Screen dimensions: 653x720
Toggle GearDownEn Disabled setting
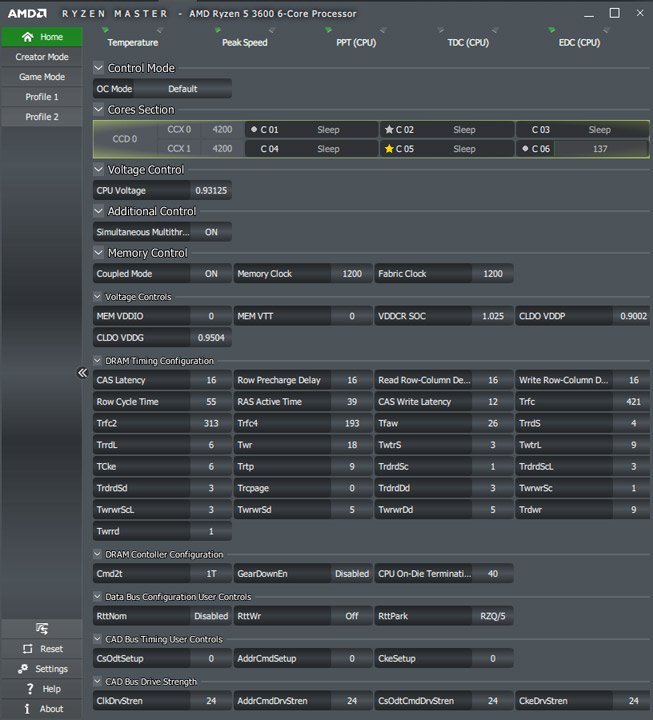click(x=352, y=574)
